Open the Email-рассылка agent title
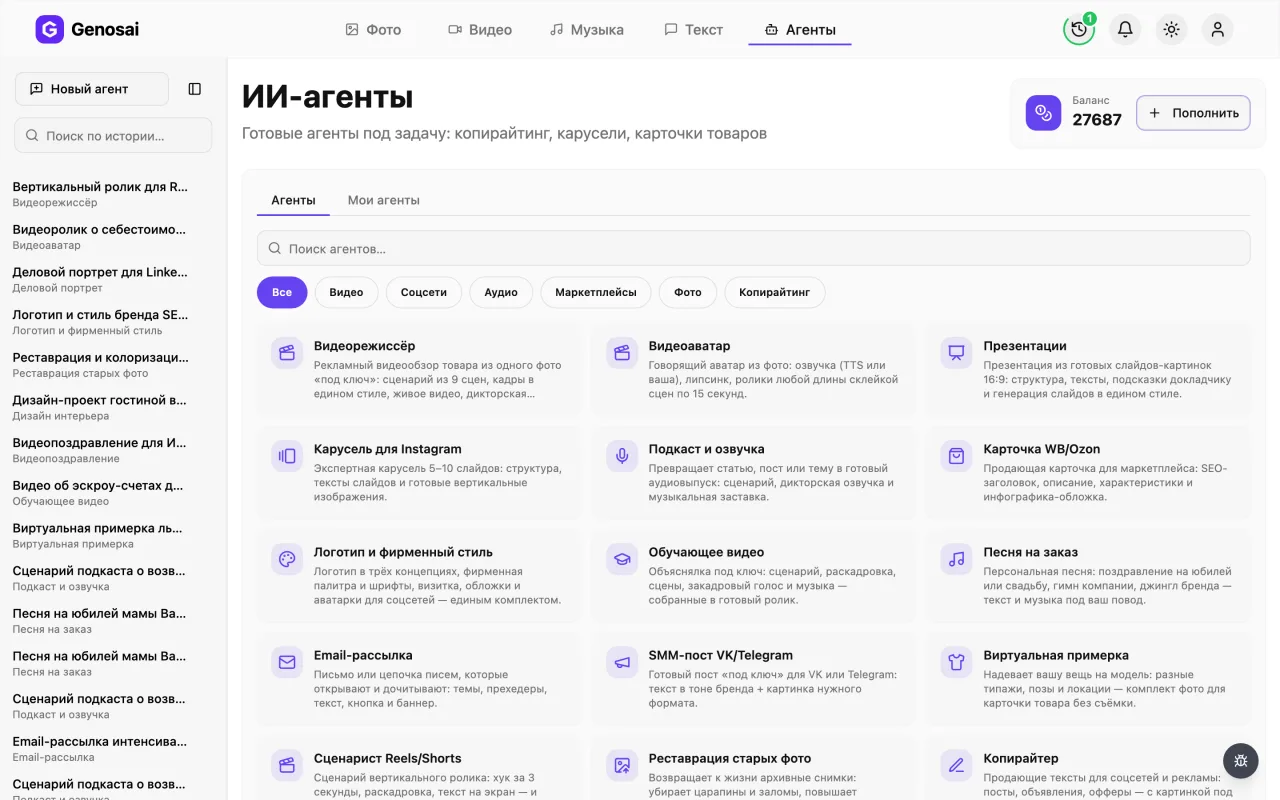1280x800 pixels. [x=363, y=655]
